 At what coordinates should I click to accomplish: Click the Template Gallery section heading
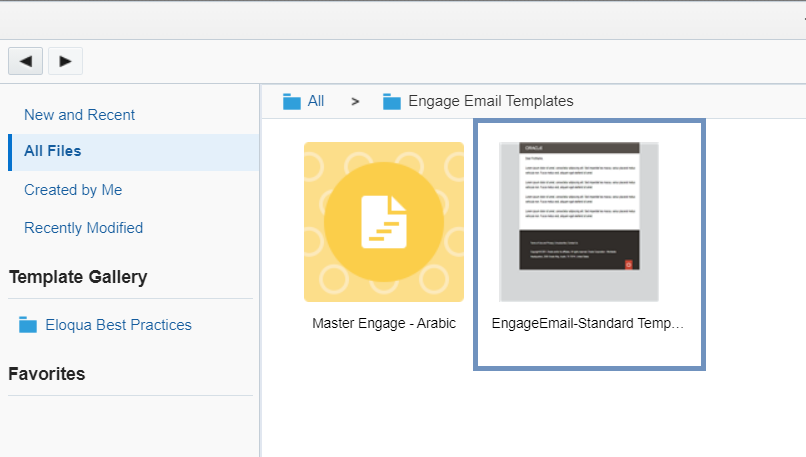point(78,277)
